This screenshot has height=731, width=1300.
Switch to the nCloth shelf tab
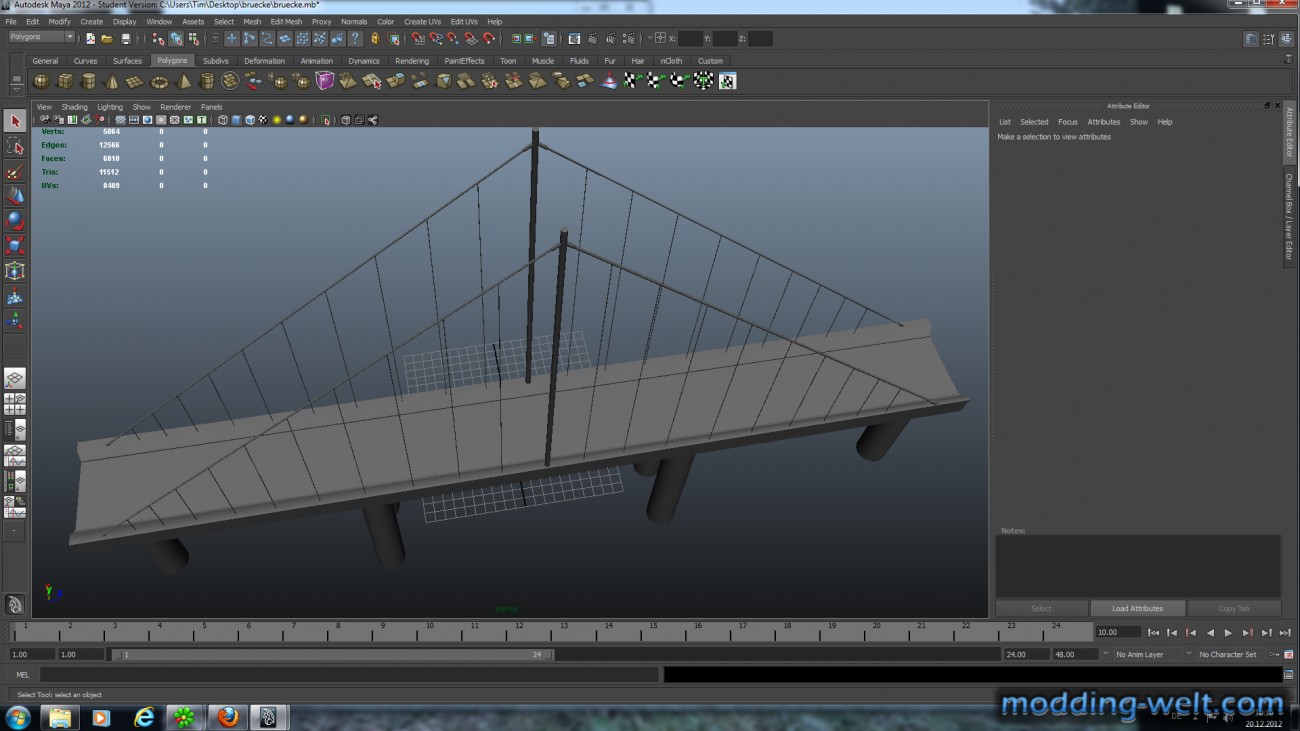671,61
